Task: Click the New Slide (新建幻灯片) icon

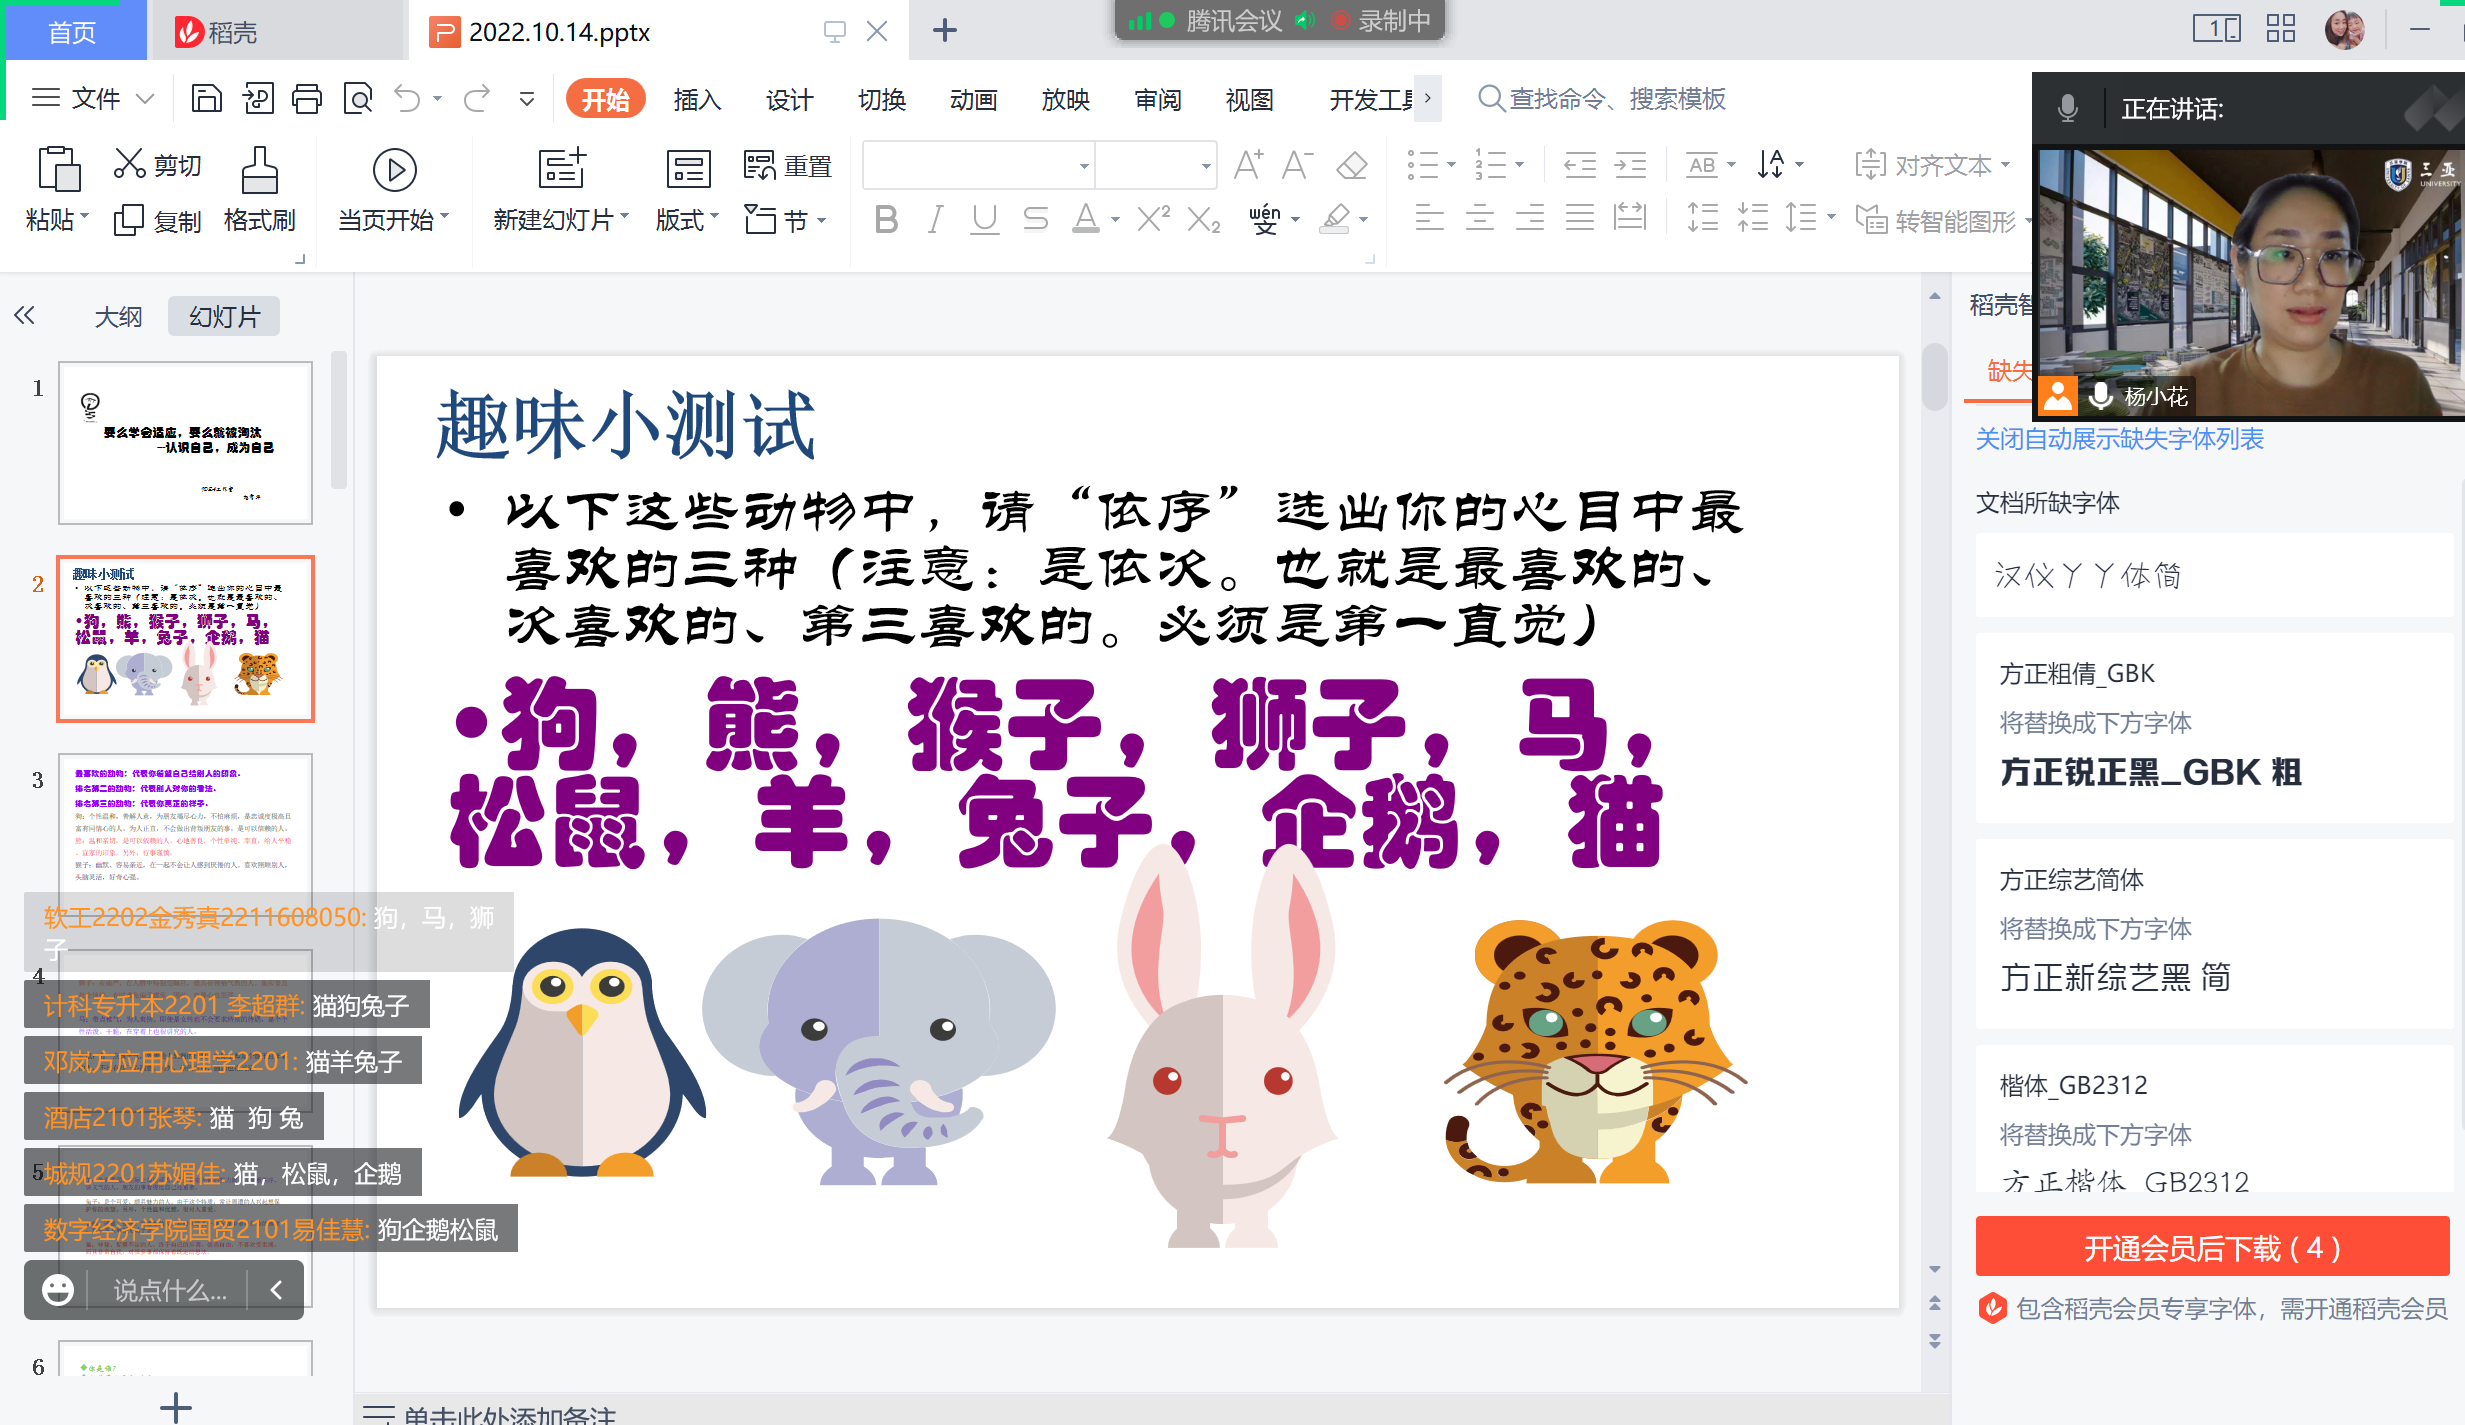Action: [x=561, y=169]
